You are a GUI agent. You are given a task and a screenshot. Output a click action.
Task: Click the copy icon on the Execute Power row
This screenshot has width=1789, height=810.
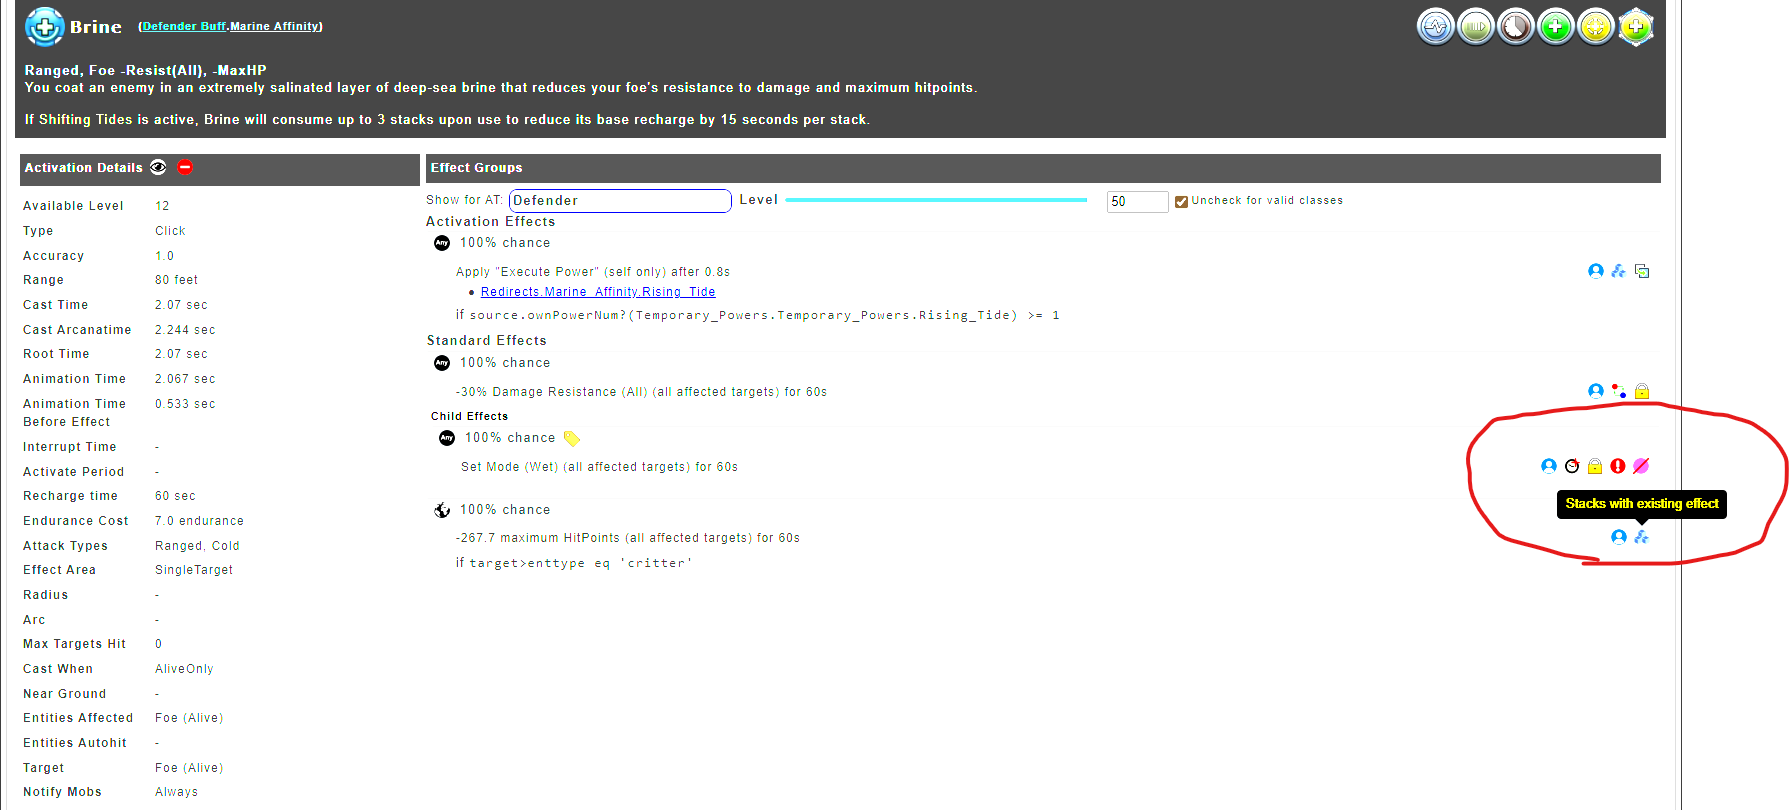(x=1642, y=271)
